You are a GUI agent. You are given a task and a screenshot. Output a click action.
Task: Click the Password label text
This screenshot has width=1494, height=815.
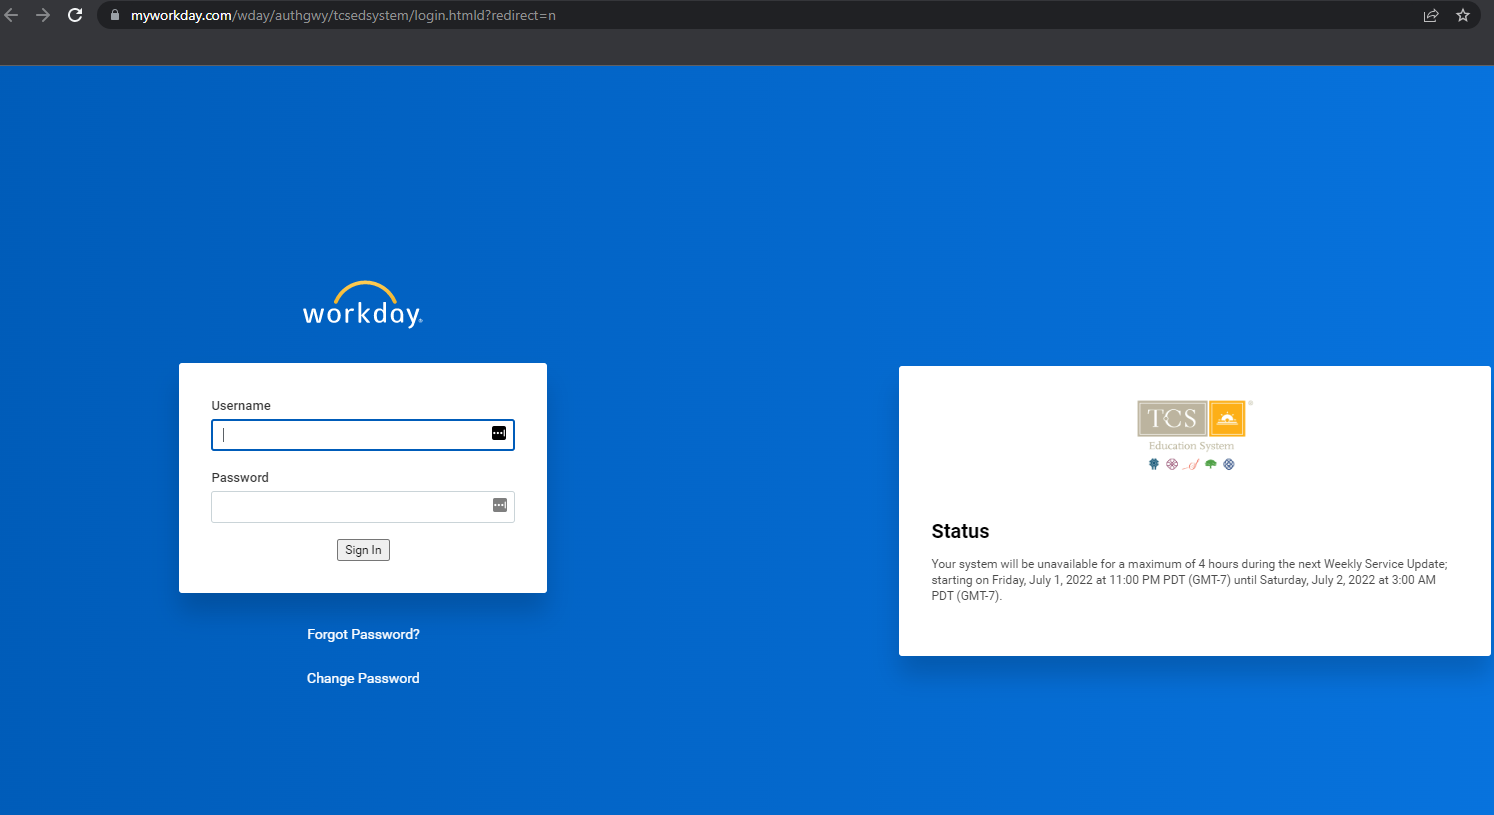[x=240, y=477]
